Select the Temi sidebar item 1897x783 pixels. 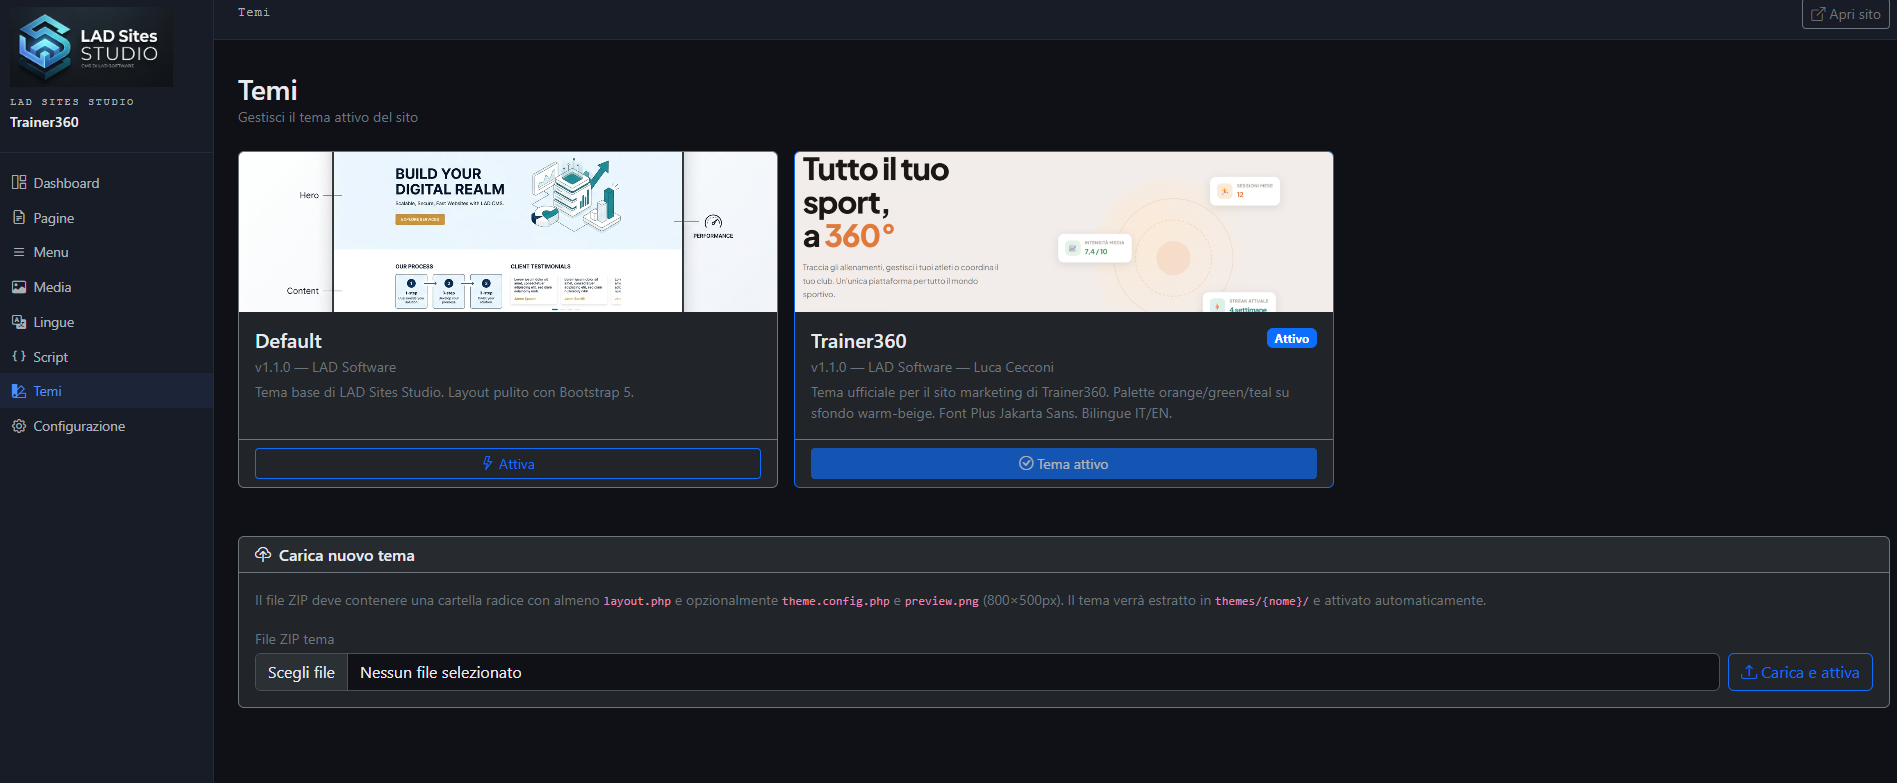[107, 391]
